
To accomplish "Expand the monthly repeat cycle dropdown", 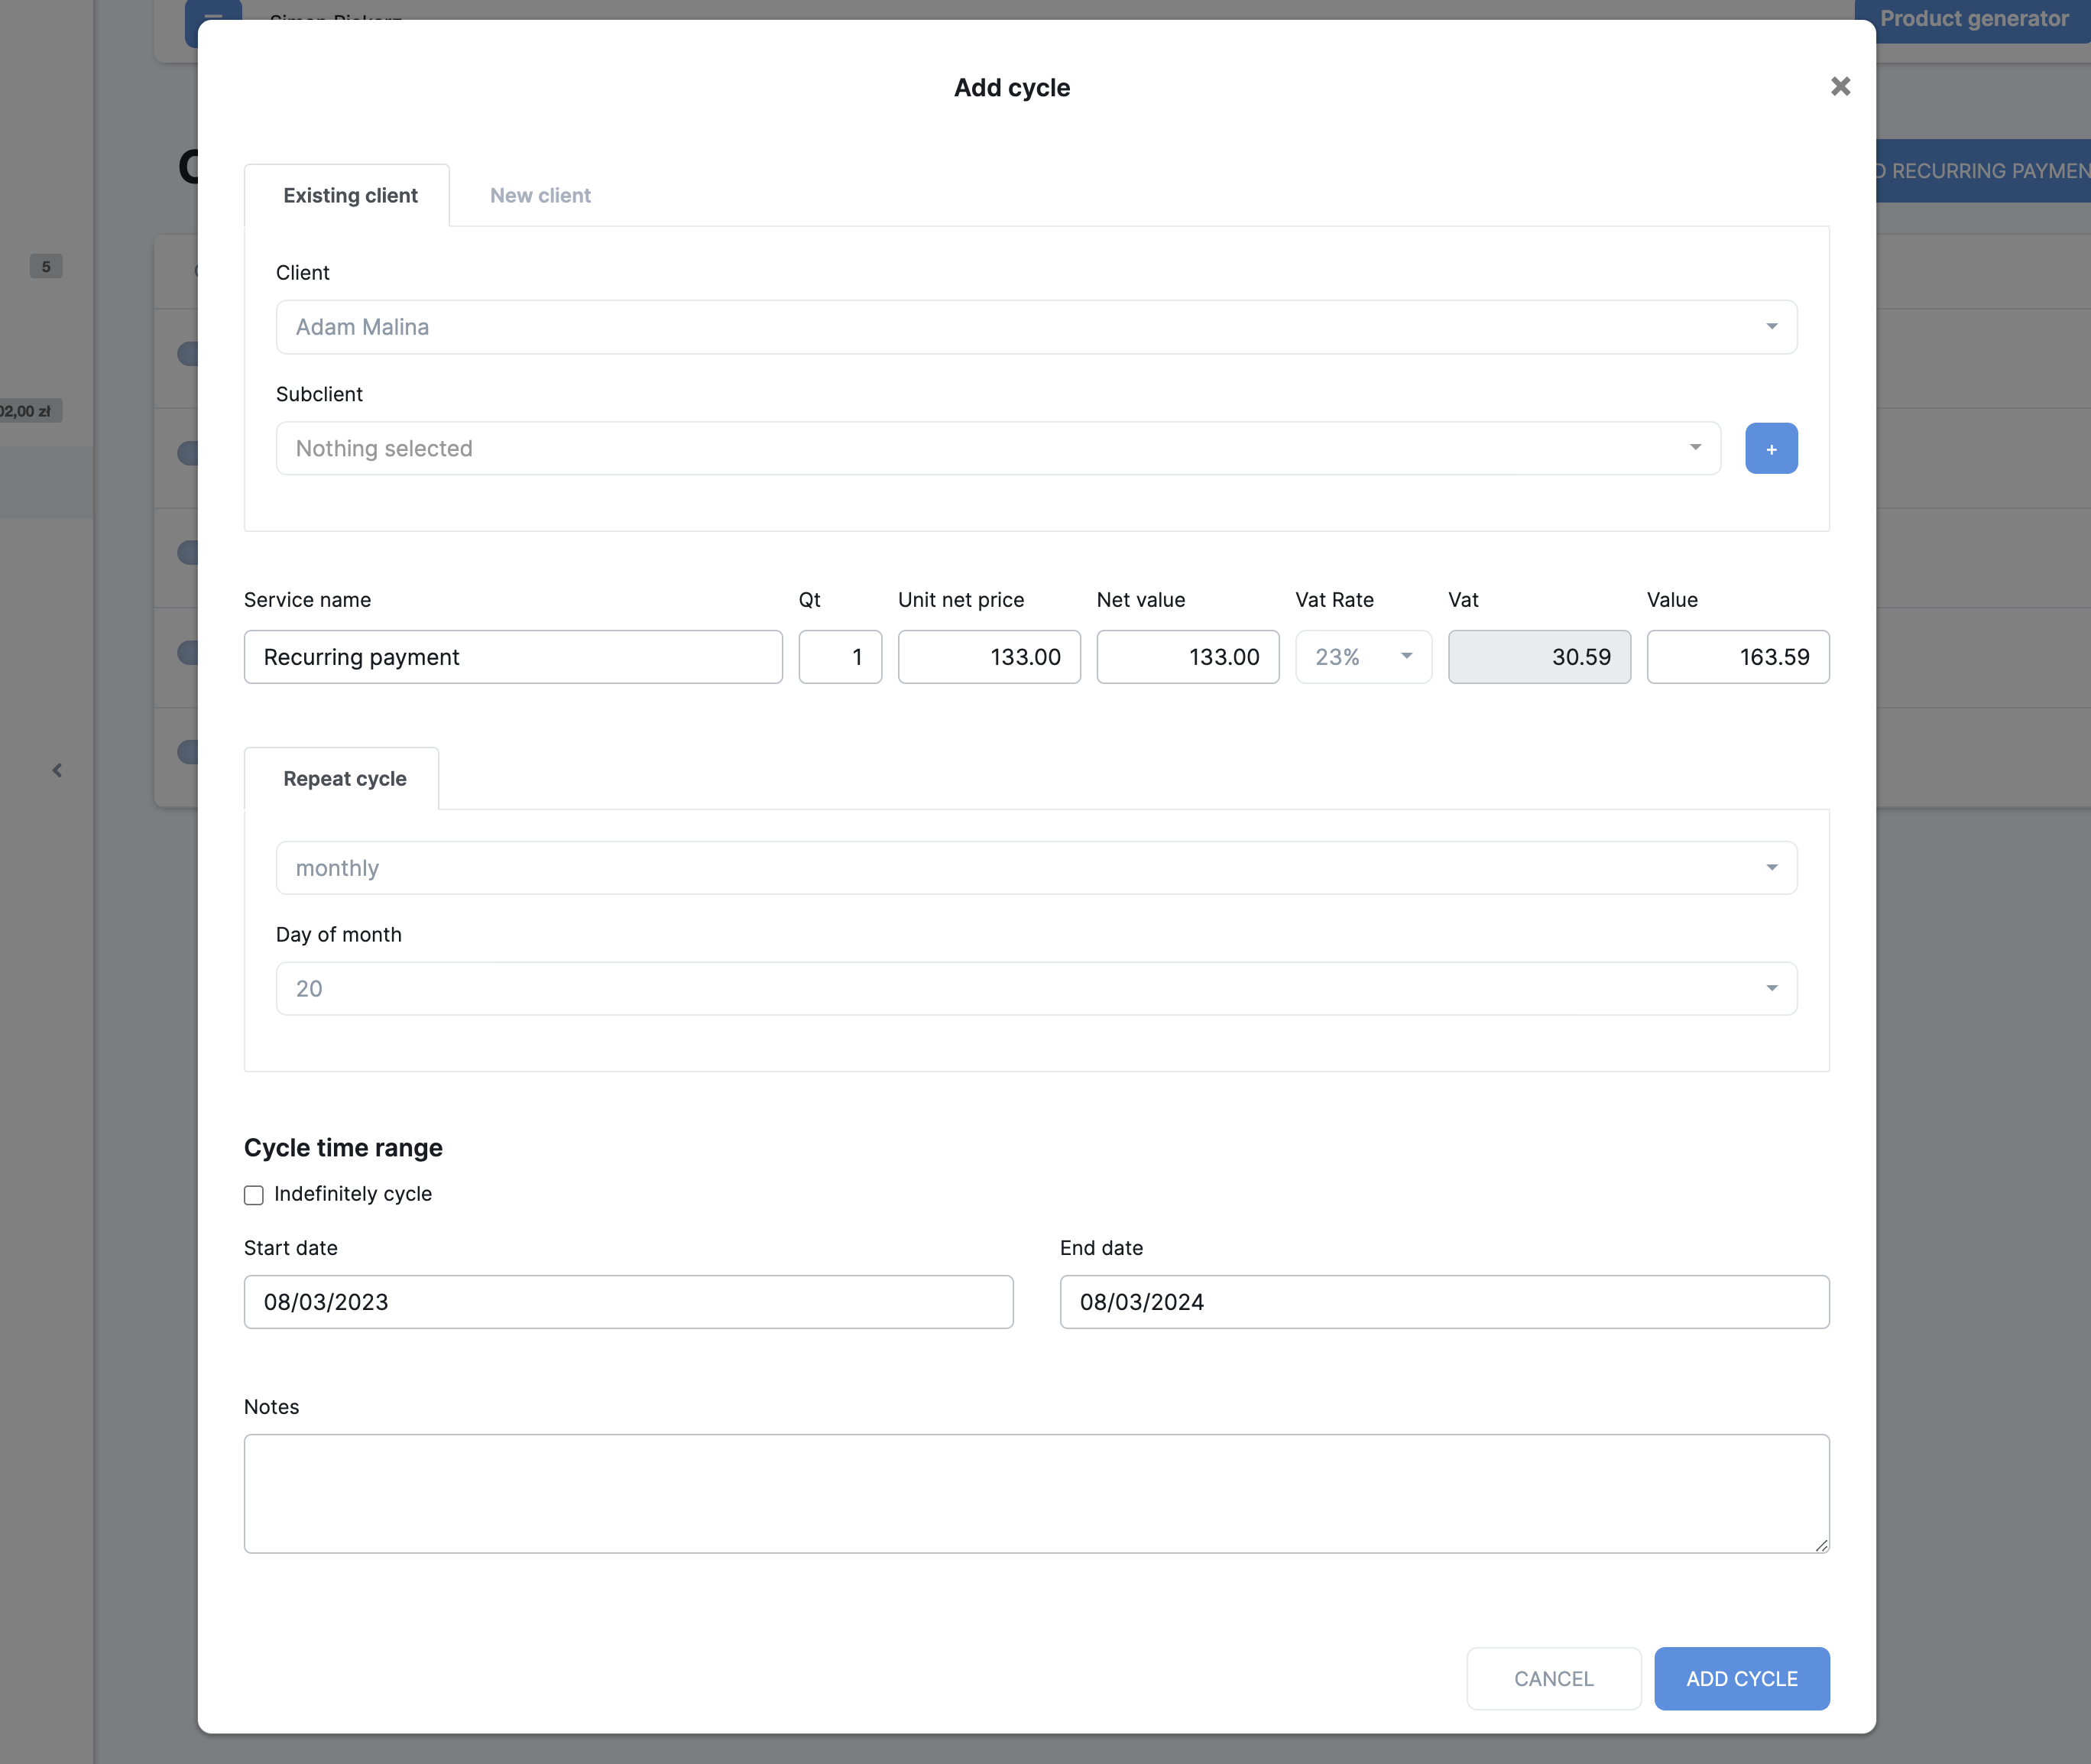I will tap(1035, 868).
